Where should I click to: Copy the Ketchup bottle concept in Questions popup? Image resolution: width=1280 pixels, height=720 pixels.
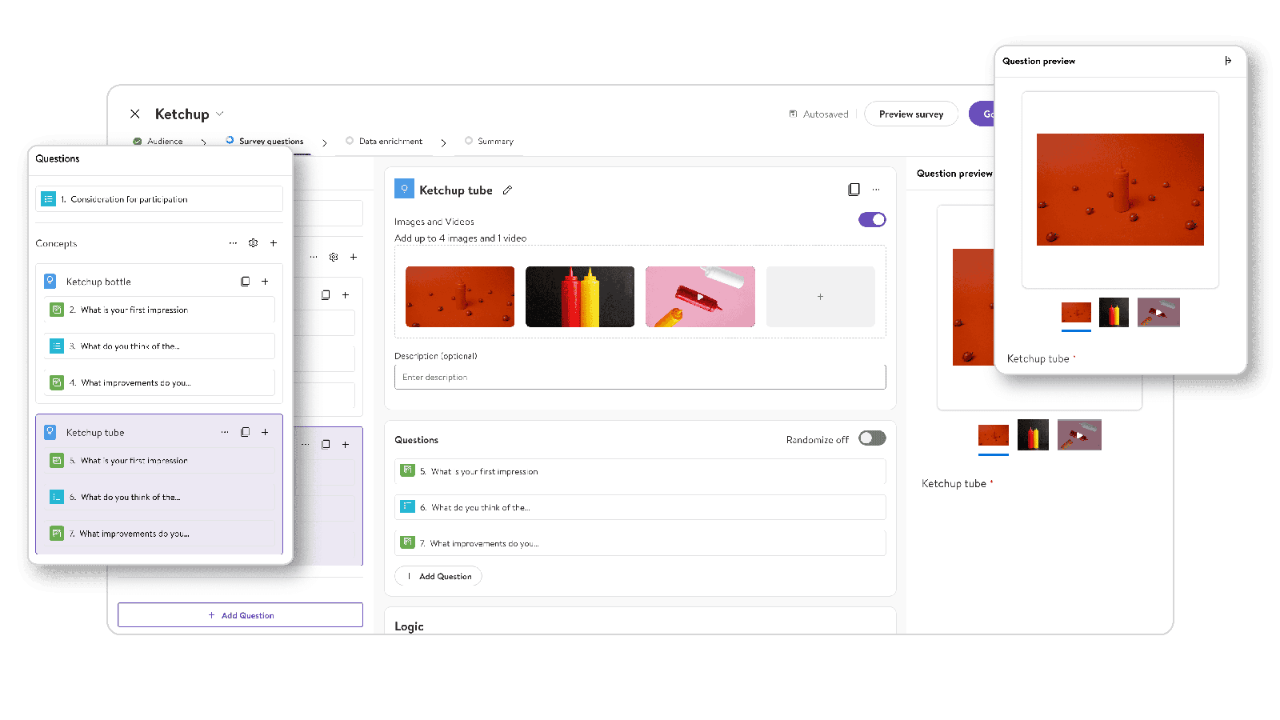(245, 282)
